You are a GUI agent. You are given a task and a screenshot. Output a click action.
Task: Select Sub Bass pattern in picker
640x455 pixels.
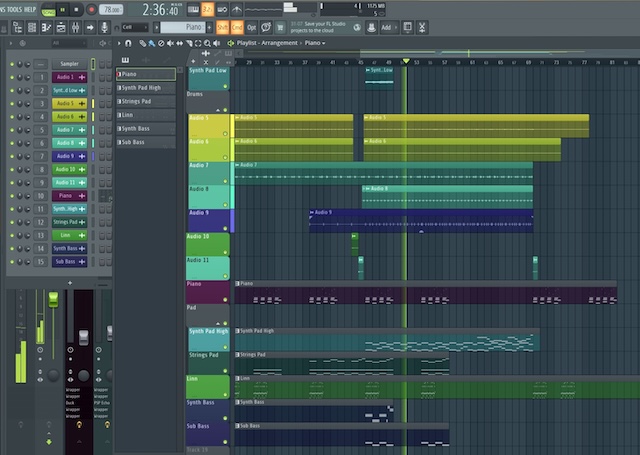point(146,142)
